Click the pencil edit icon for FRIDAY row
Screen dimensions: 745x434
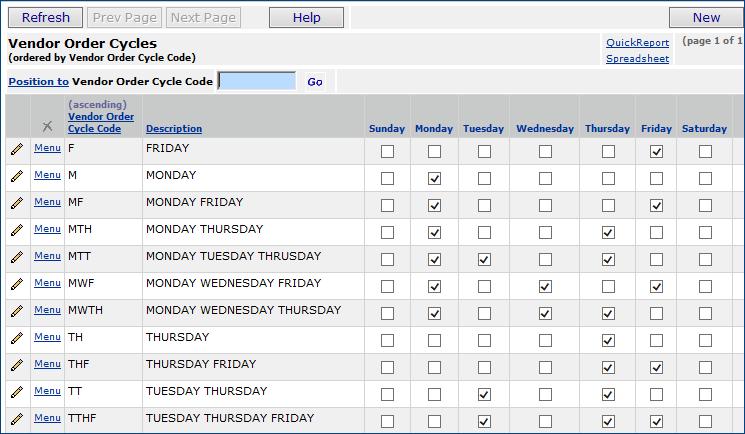click(x=16, y=150)
